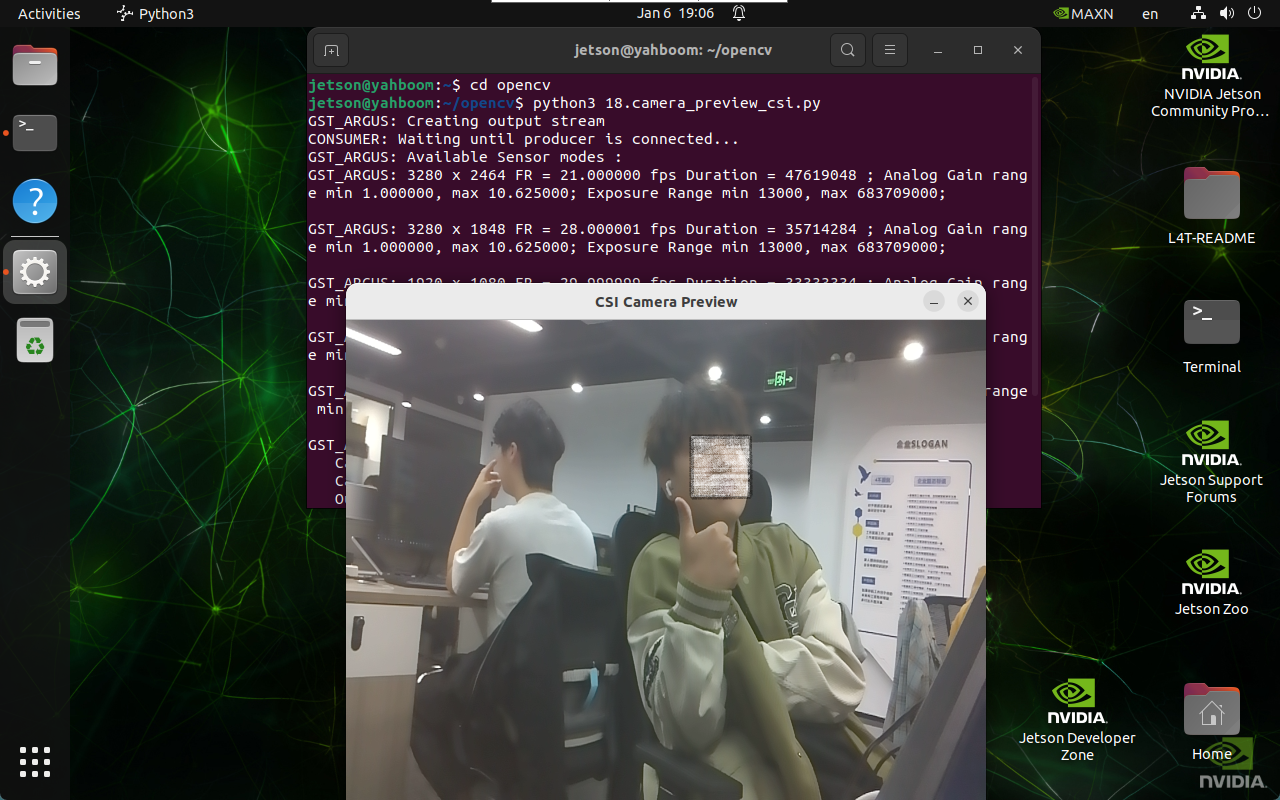Open the system power menu
The height and width of the screenshot is (800, 1280).
click(x=1255, y=14)
